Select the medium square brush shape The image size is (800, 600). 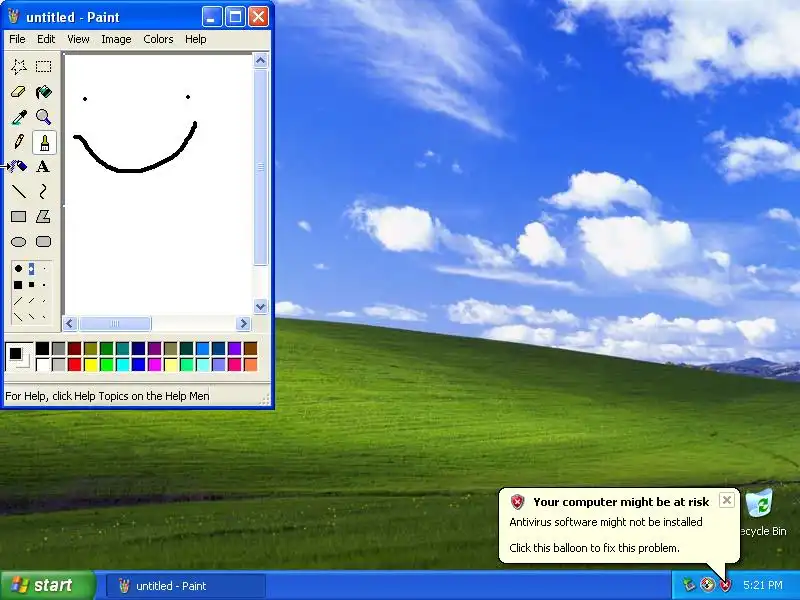click(32, 285)
